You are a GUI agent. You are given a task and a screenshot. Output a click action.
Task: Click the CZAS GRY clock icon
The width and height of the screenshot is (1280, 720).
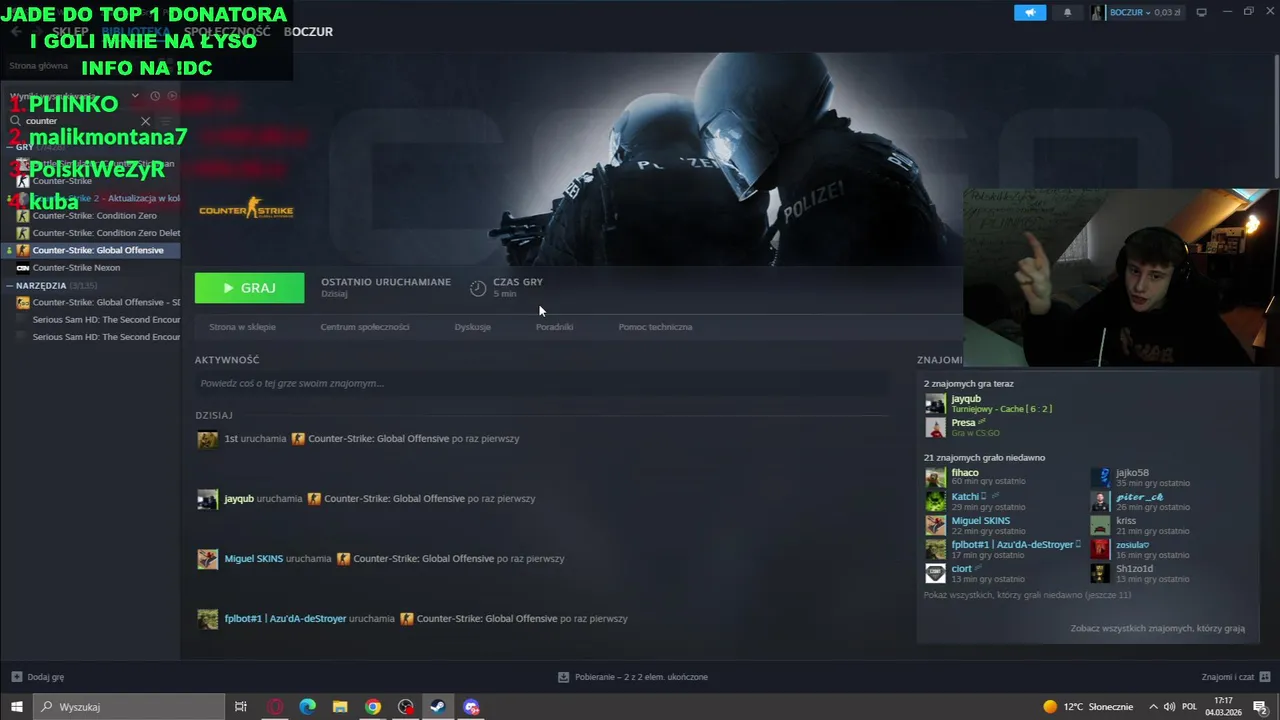(x=478, y=288)
